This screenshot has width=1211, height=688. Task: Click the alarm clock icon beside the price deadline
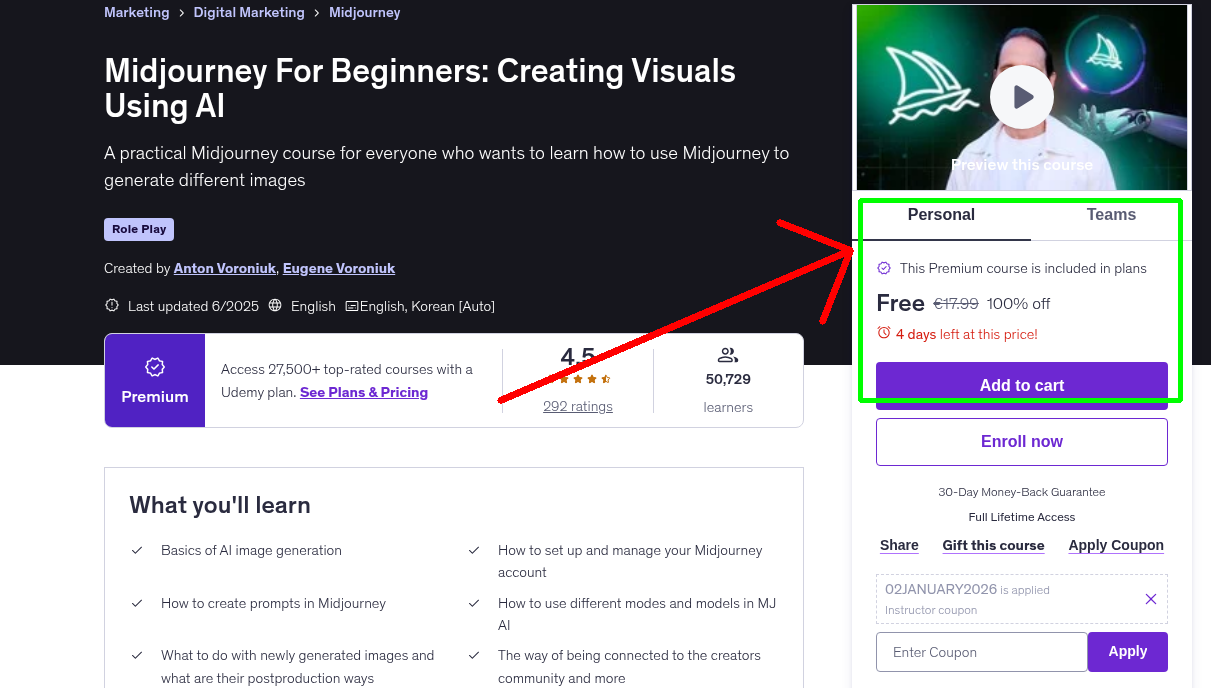click(x=884, y=334)
